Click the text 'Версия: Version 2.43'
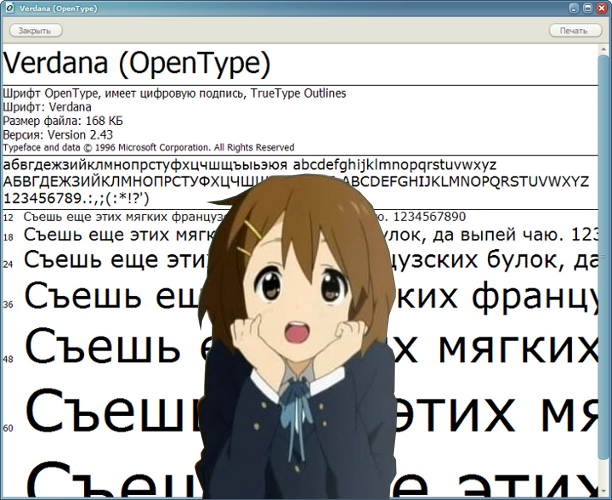The height and width of the screenshot is (500, 612). (x=58, y=135)
